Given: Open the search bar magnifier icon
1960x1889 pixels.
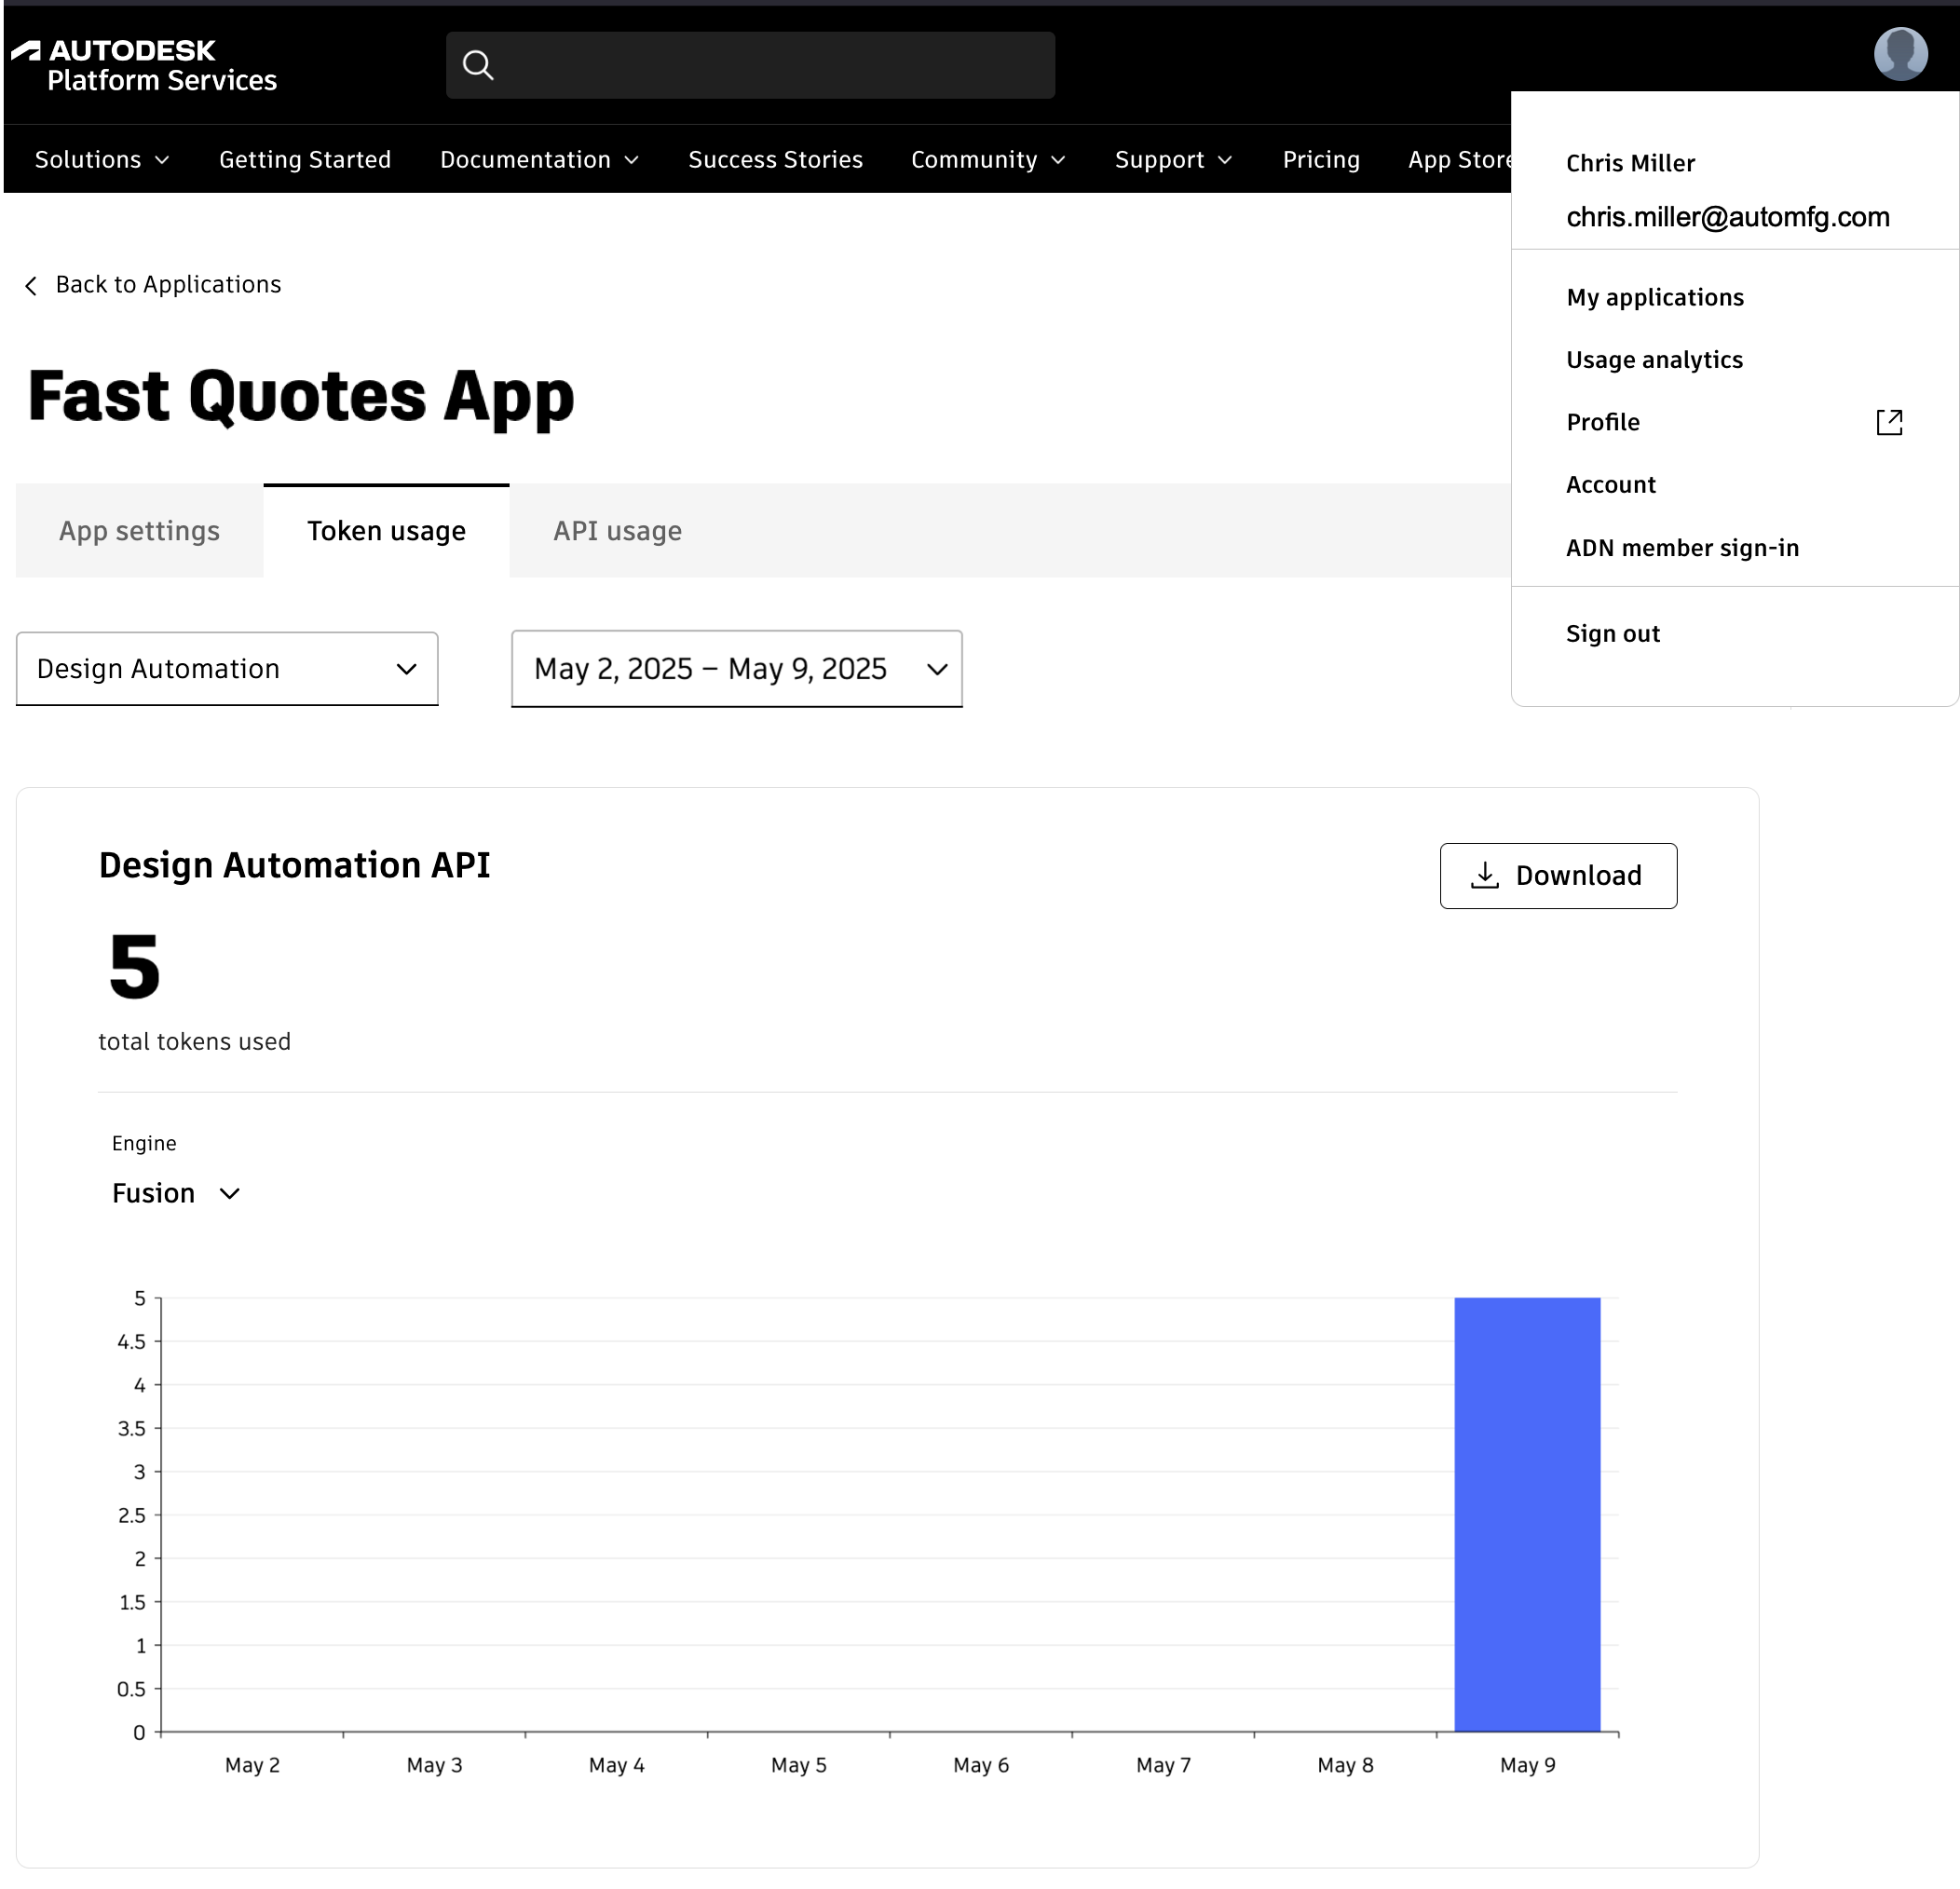Looking at the screenshot, I should 478,64.
